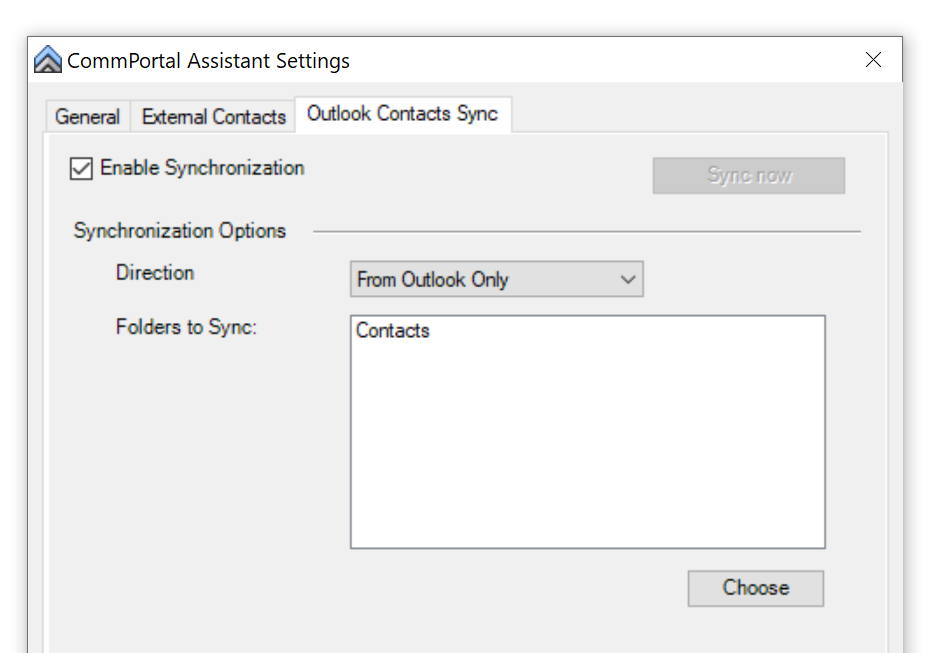This screenshot has height=653, width=941.
Task: Click the "Enable Synchronization" label text
Action: coord(202,168)
